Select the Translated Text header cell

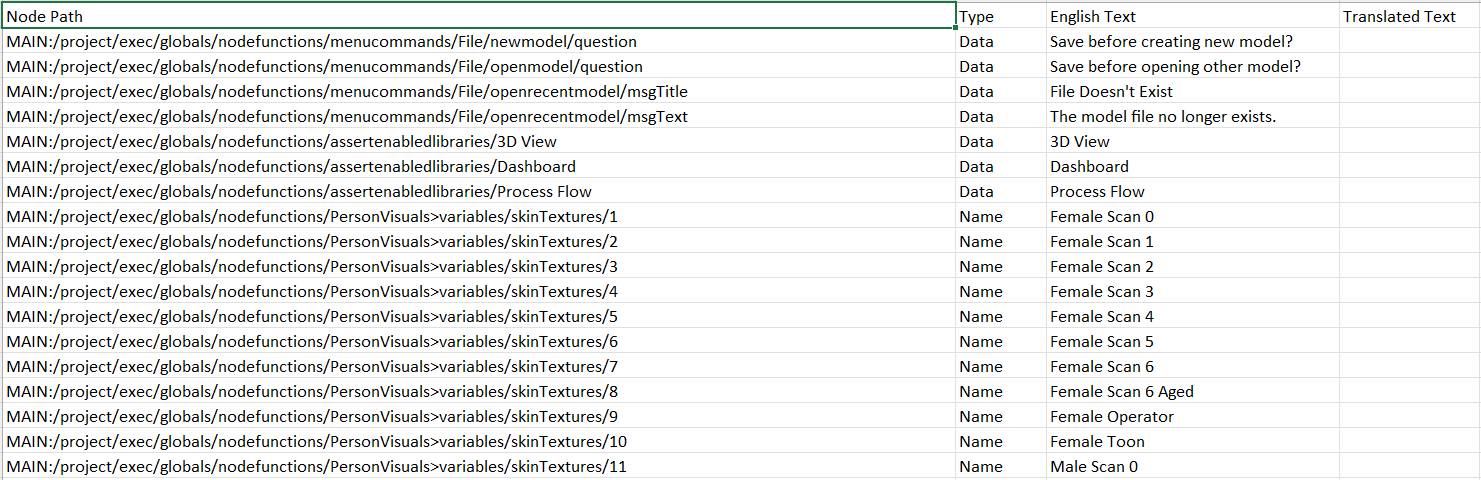coord(1410,16)
